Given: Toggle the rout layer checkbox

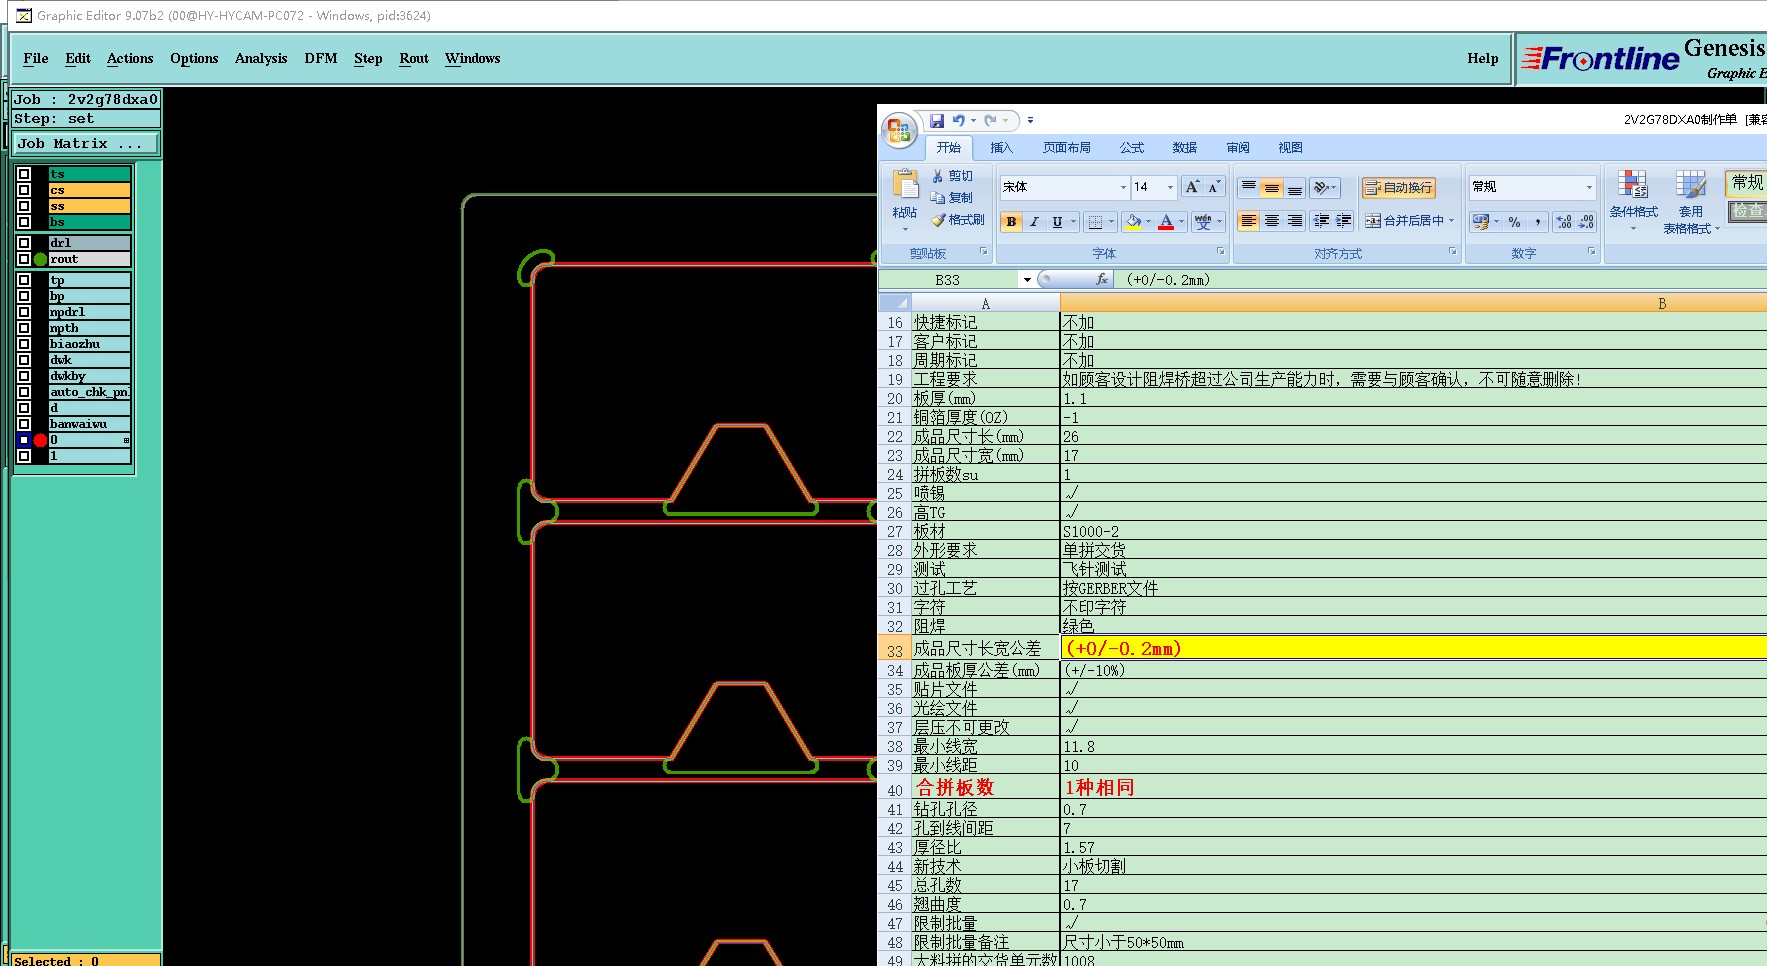Looking at the screenshot, I should click(24, 259).
